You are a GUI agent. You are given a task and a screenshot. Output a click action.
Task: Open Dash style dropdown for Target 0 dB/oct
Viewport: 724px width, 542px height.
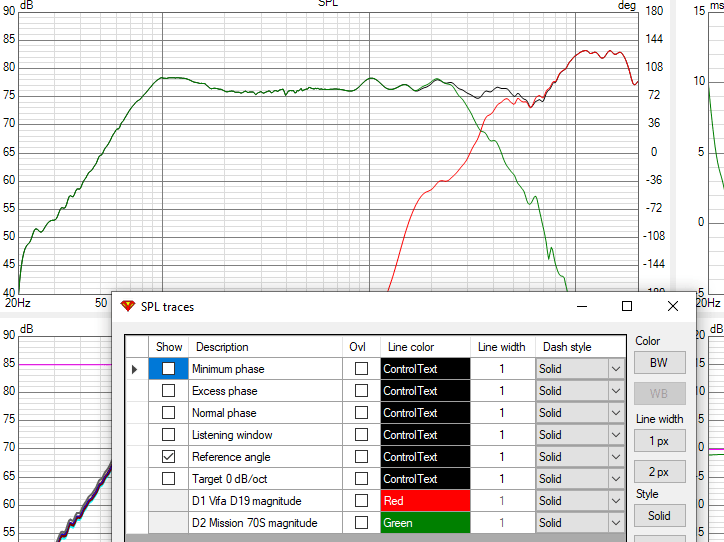coord(616,479)
